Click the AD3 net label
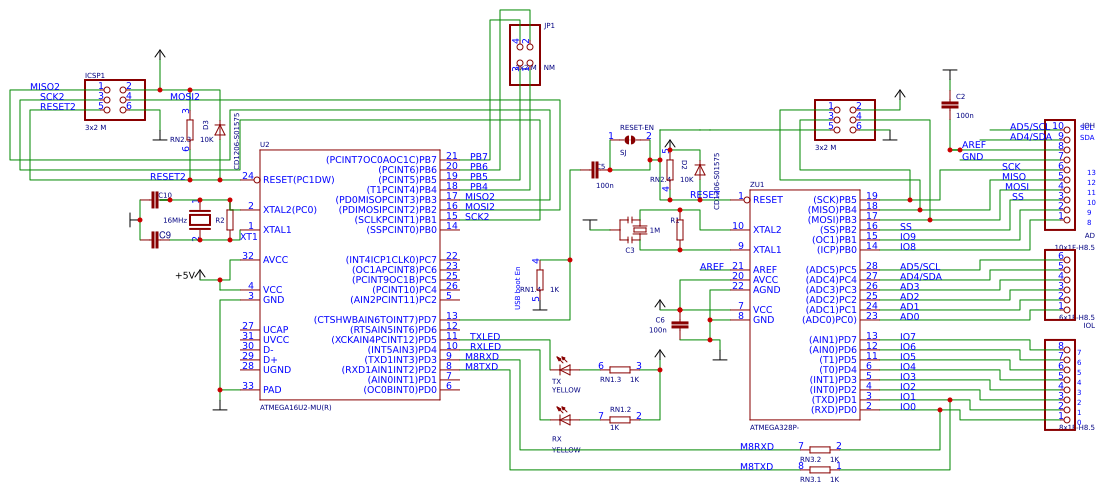 tap(909, 286)
